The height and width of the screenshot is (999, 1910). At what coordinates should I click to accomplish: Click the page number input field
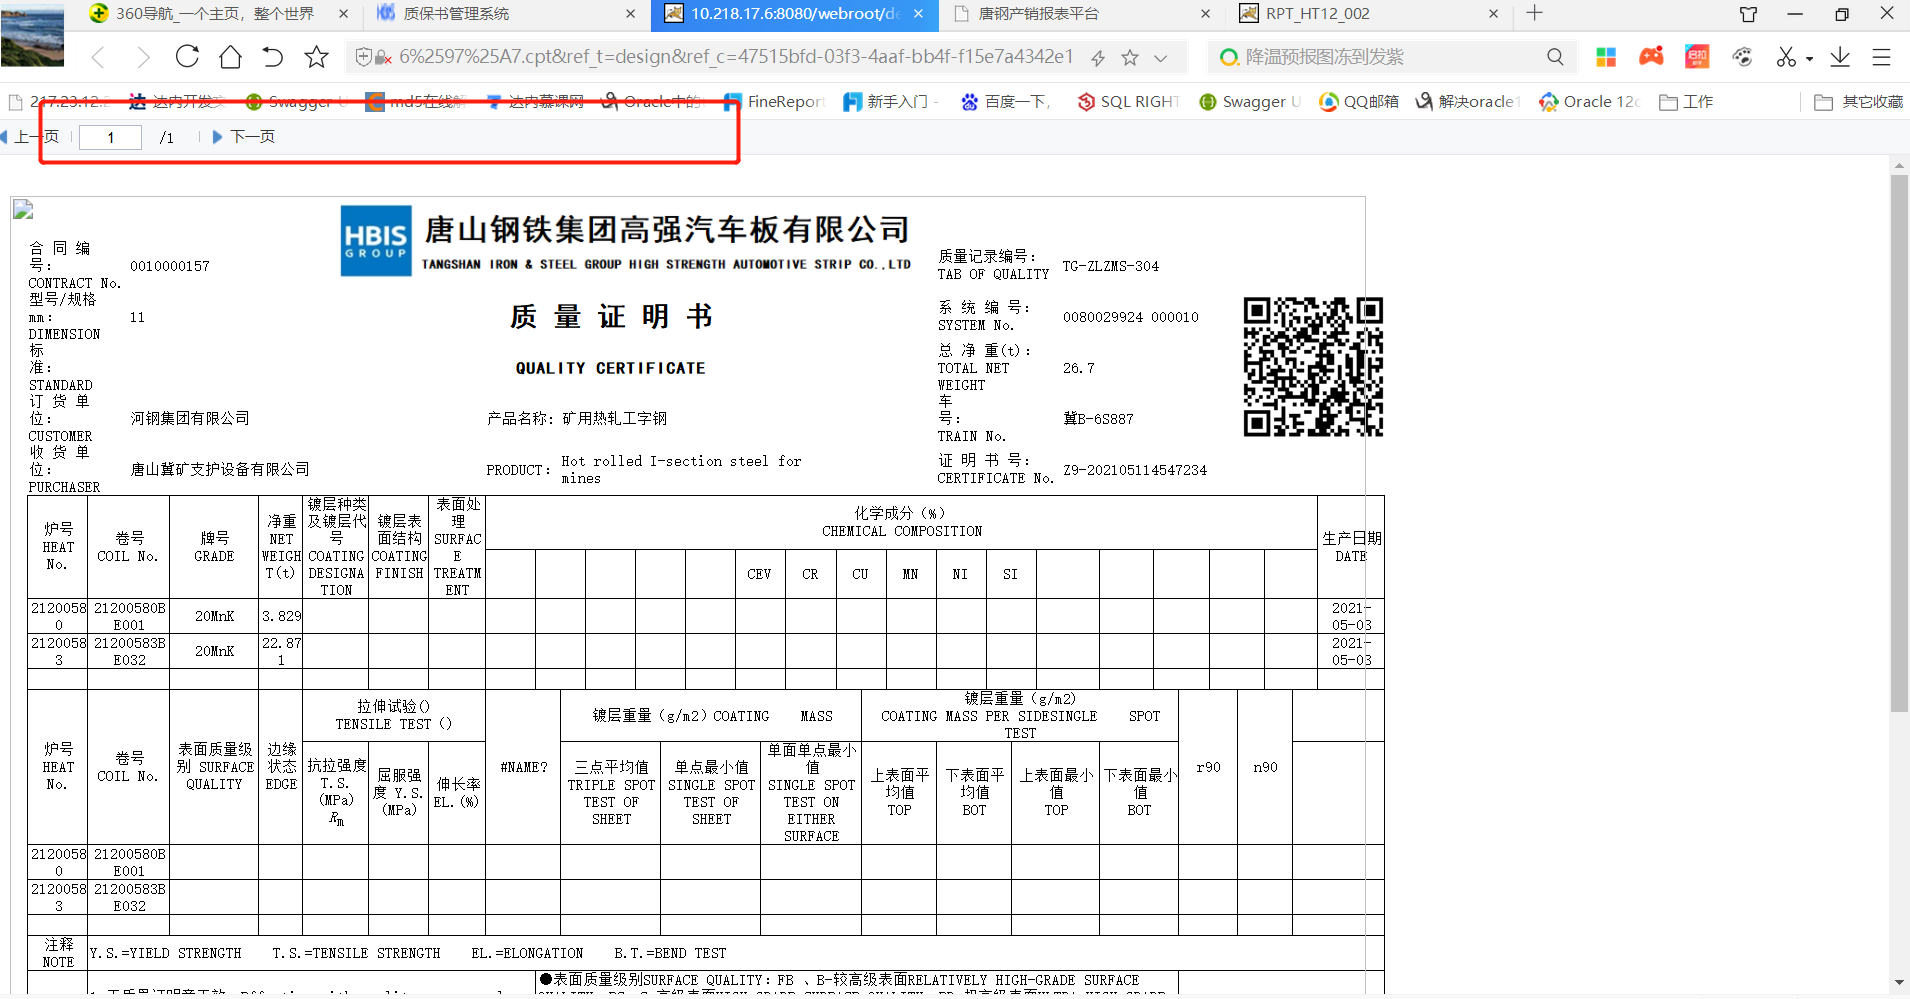click(x=110, y=138)
